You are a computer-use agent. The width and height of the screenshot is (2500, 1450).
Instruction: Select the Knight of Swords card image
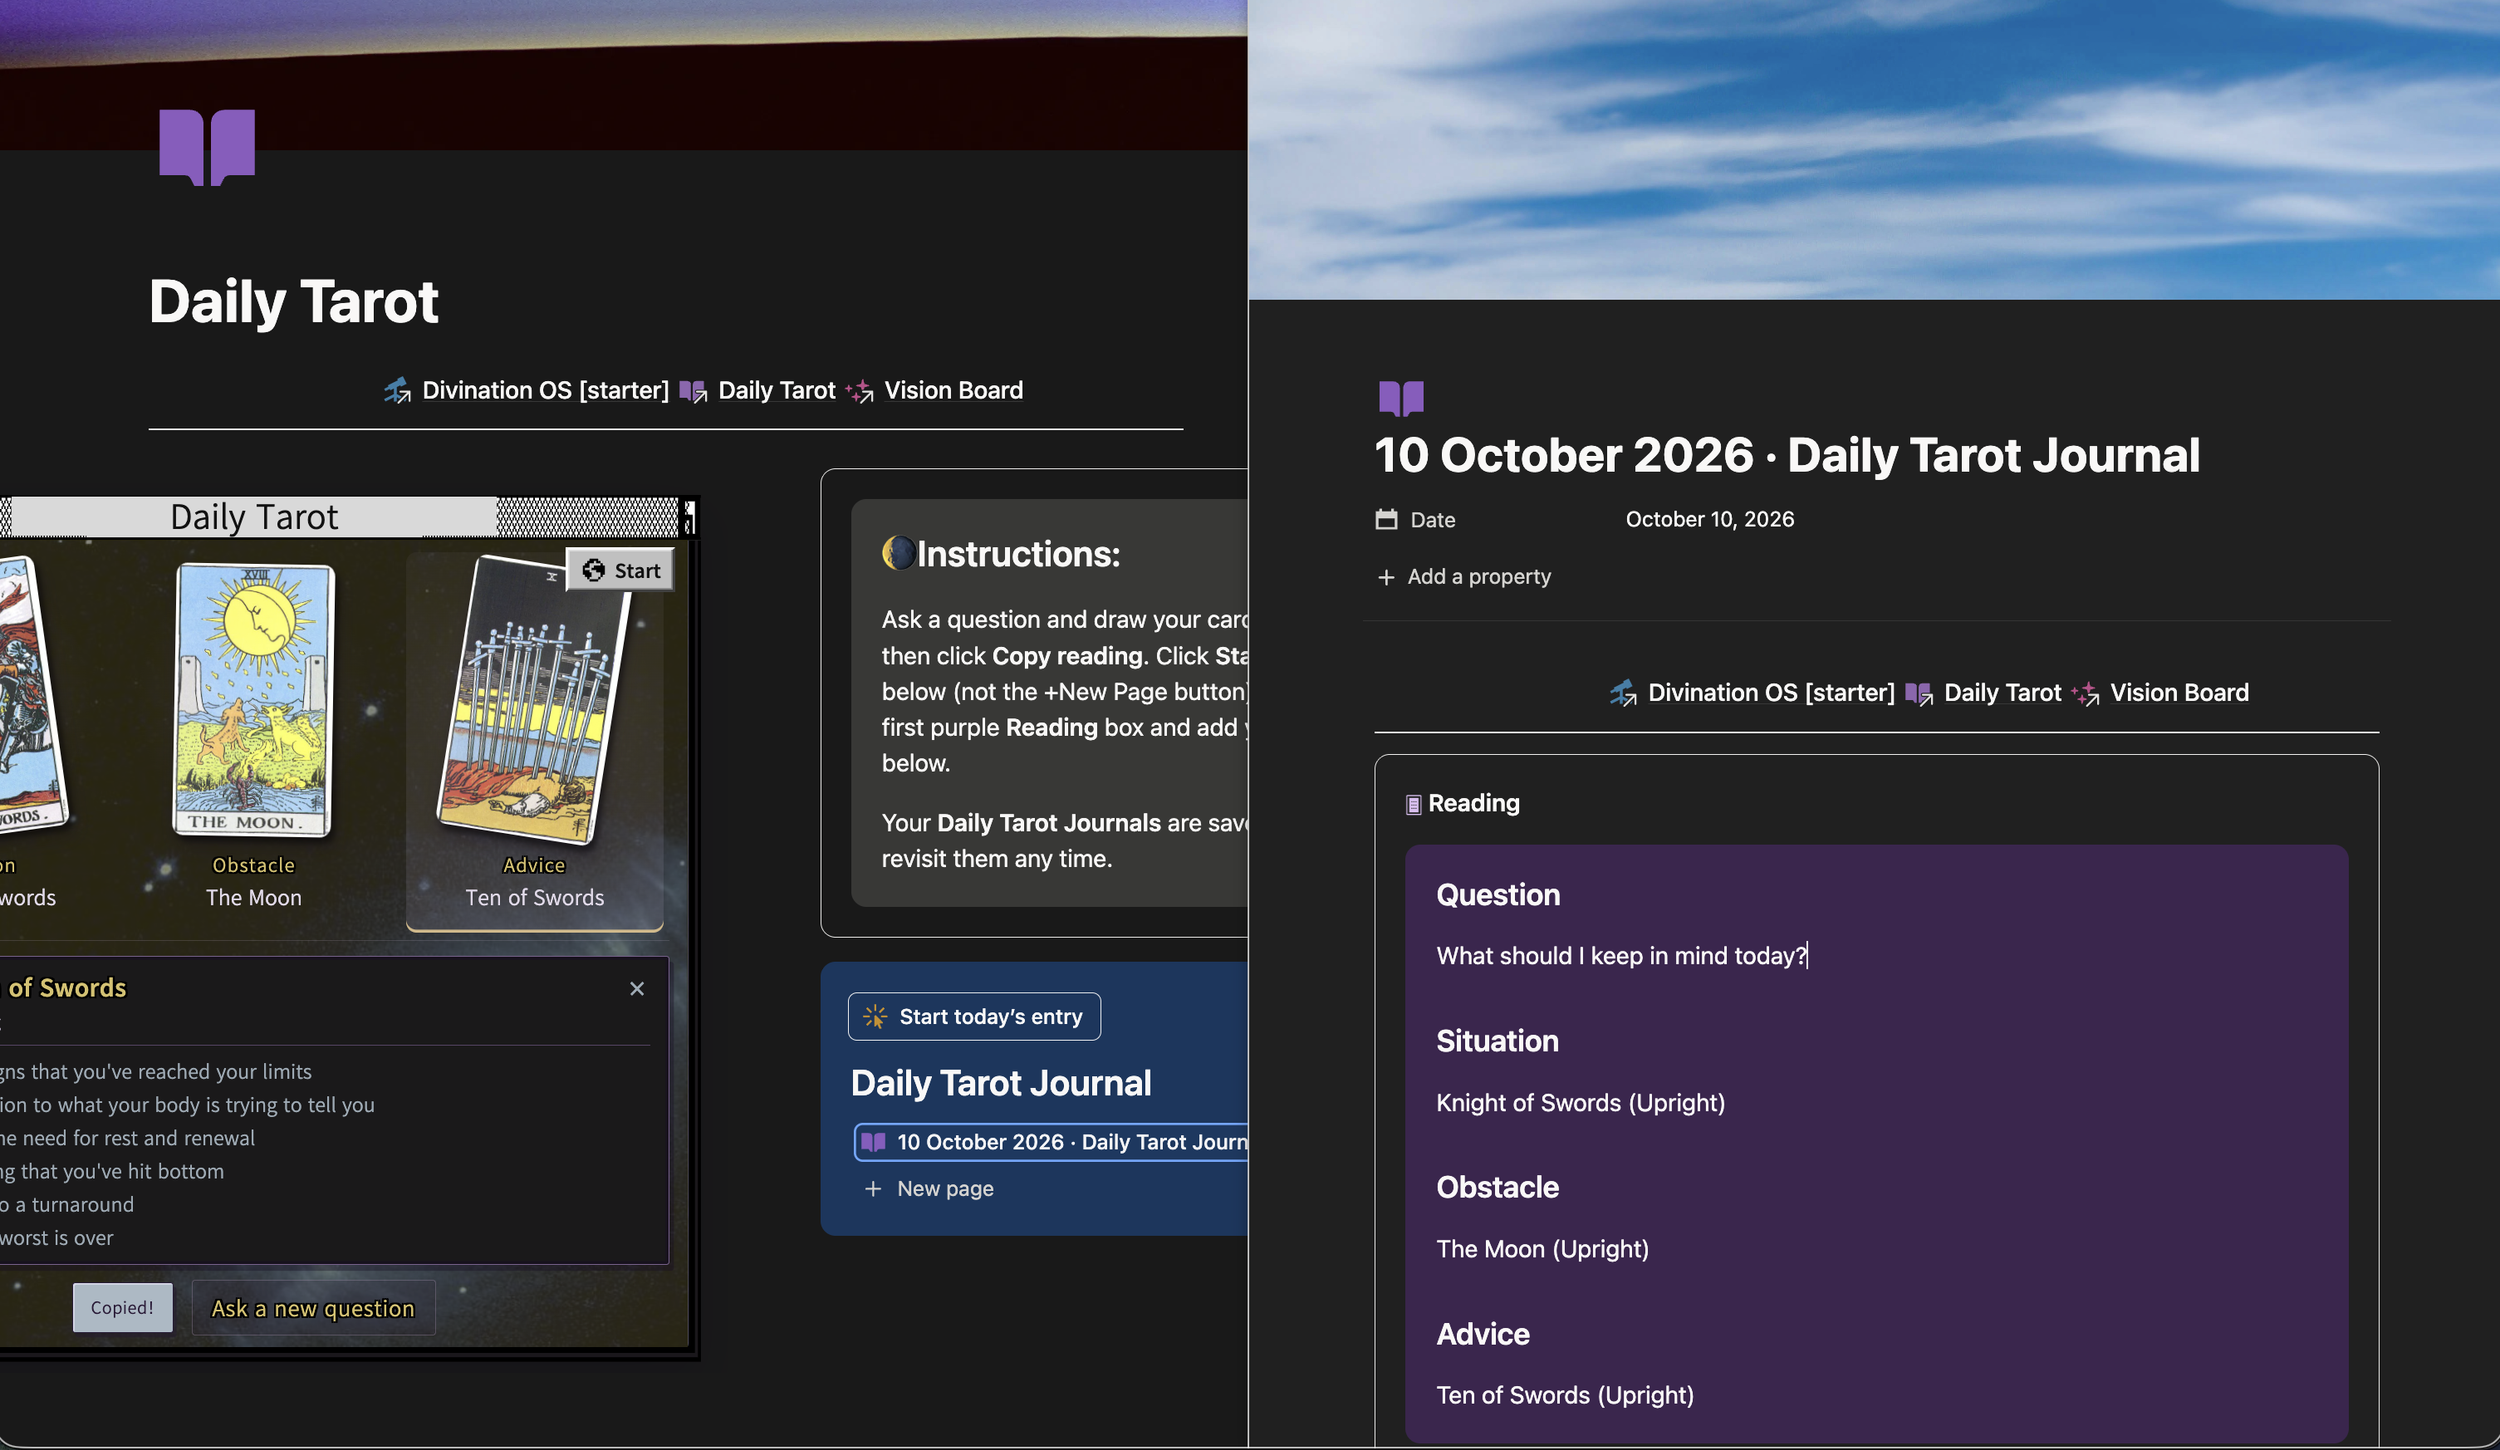30,695
